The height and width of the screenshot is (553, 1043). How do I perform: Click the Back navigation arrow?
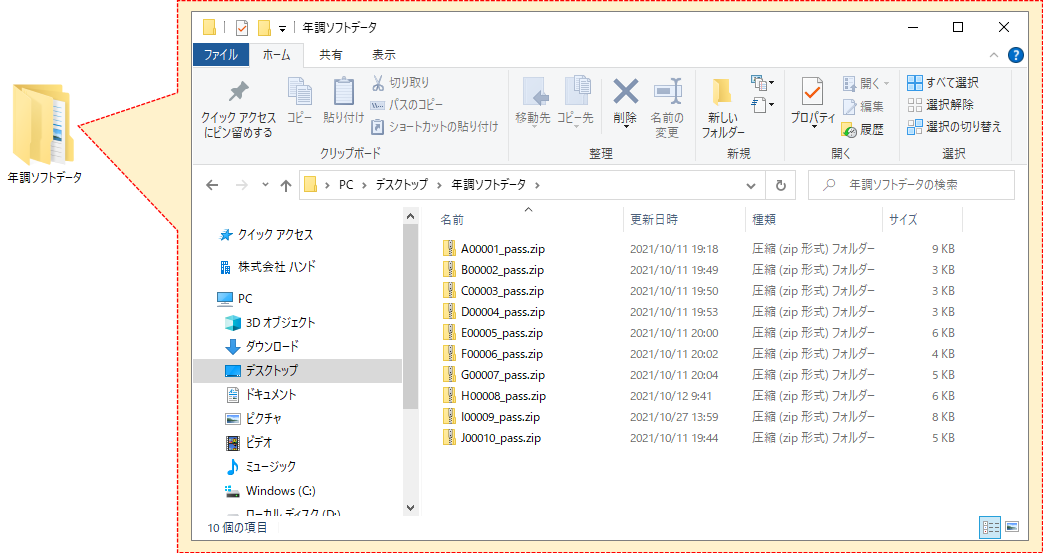point(212,186)
